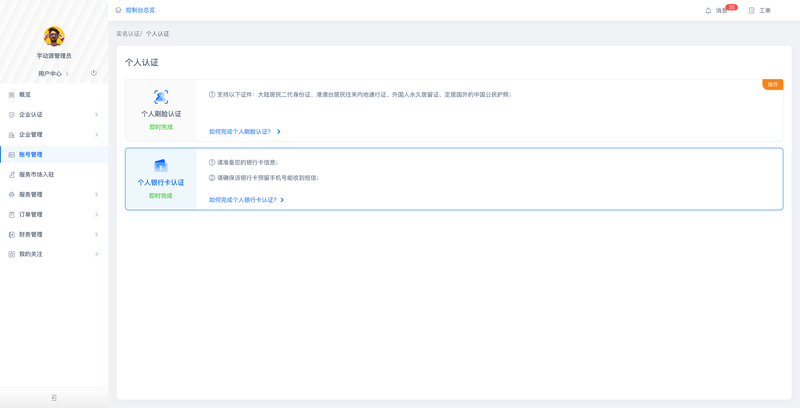The image size is (800, 408).
Task: Click the 宇动源管理员 username
Action: point(54,56)
